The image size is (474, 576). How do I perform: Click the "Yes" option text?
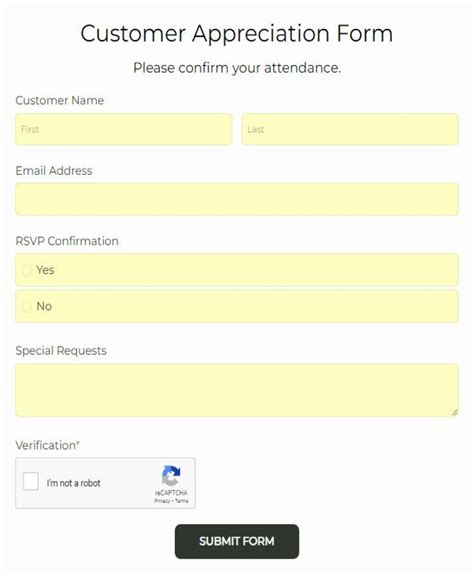[x=45, y=270]
